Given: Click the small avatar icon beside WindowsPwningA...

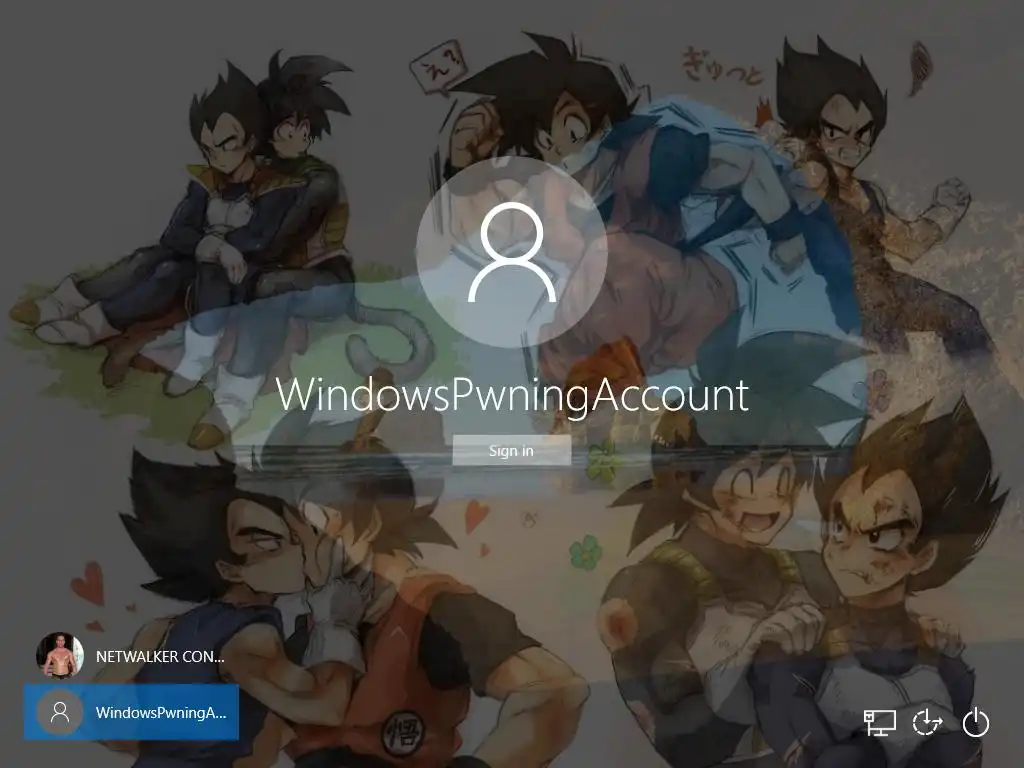Looking at the screenshot, I should pyautogui.click(x=59, y=712).
